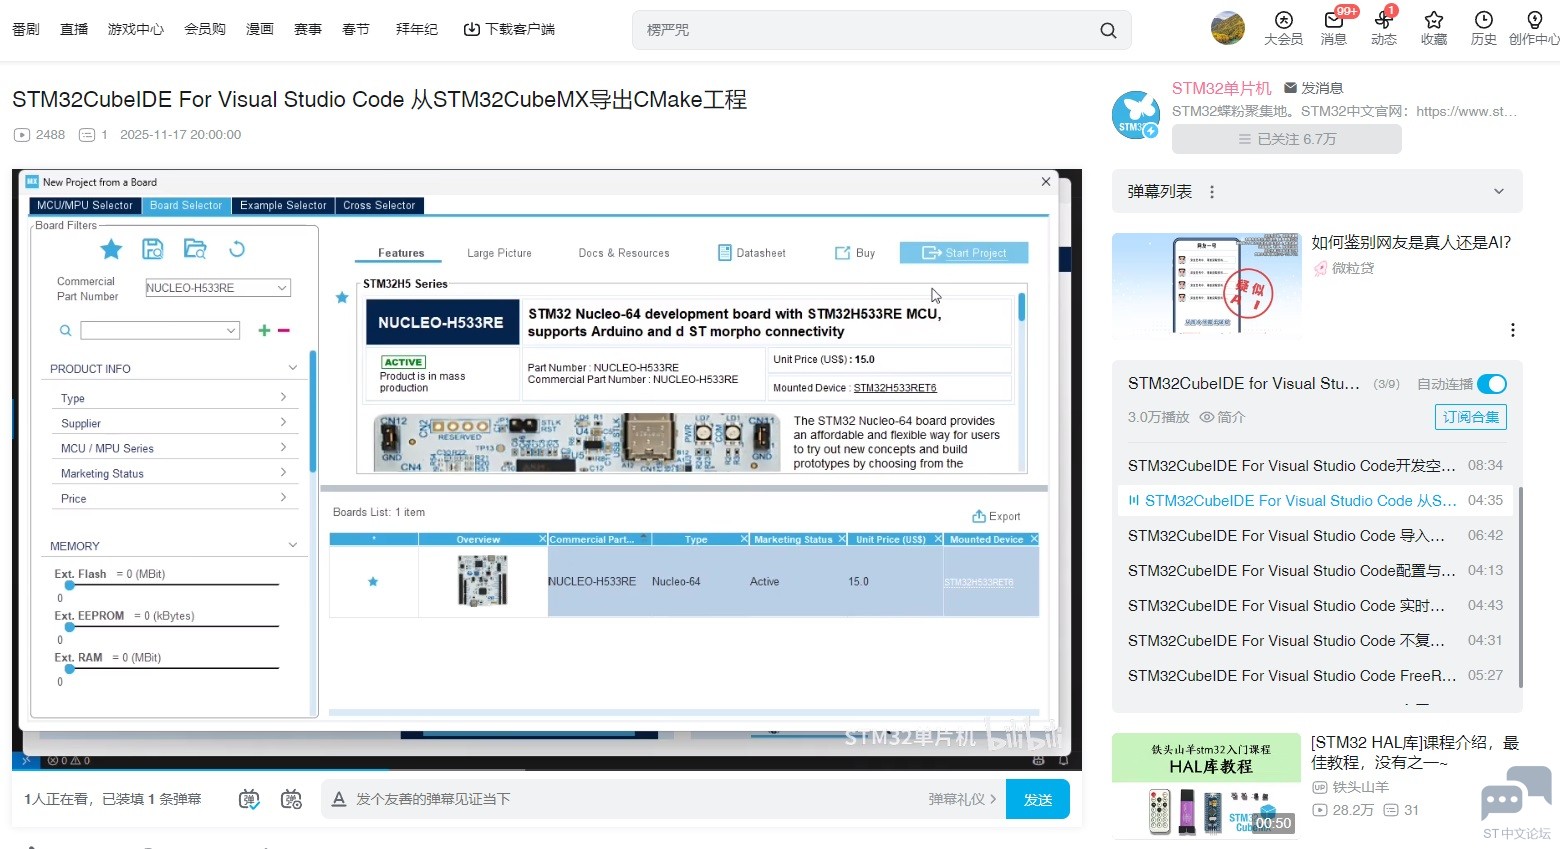Click the 已关注 6.7万 follow button
Screen dimensions: 1560x849
point(1287,139)
